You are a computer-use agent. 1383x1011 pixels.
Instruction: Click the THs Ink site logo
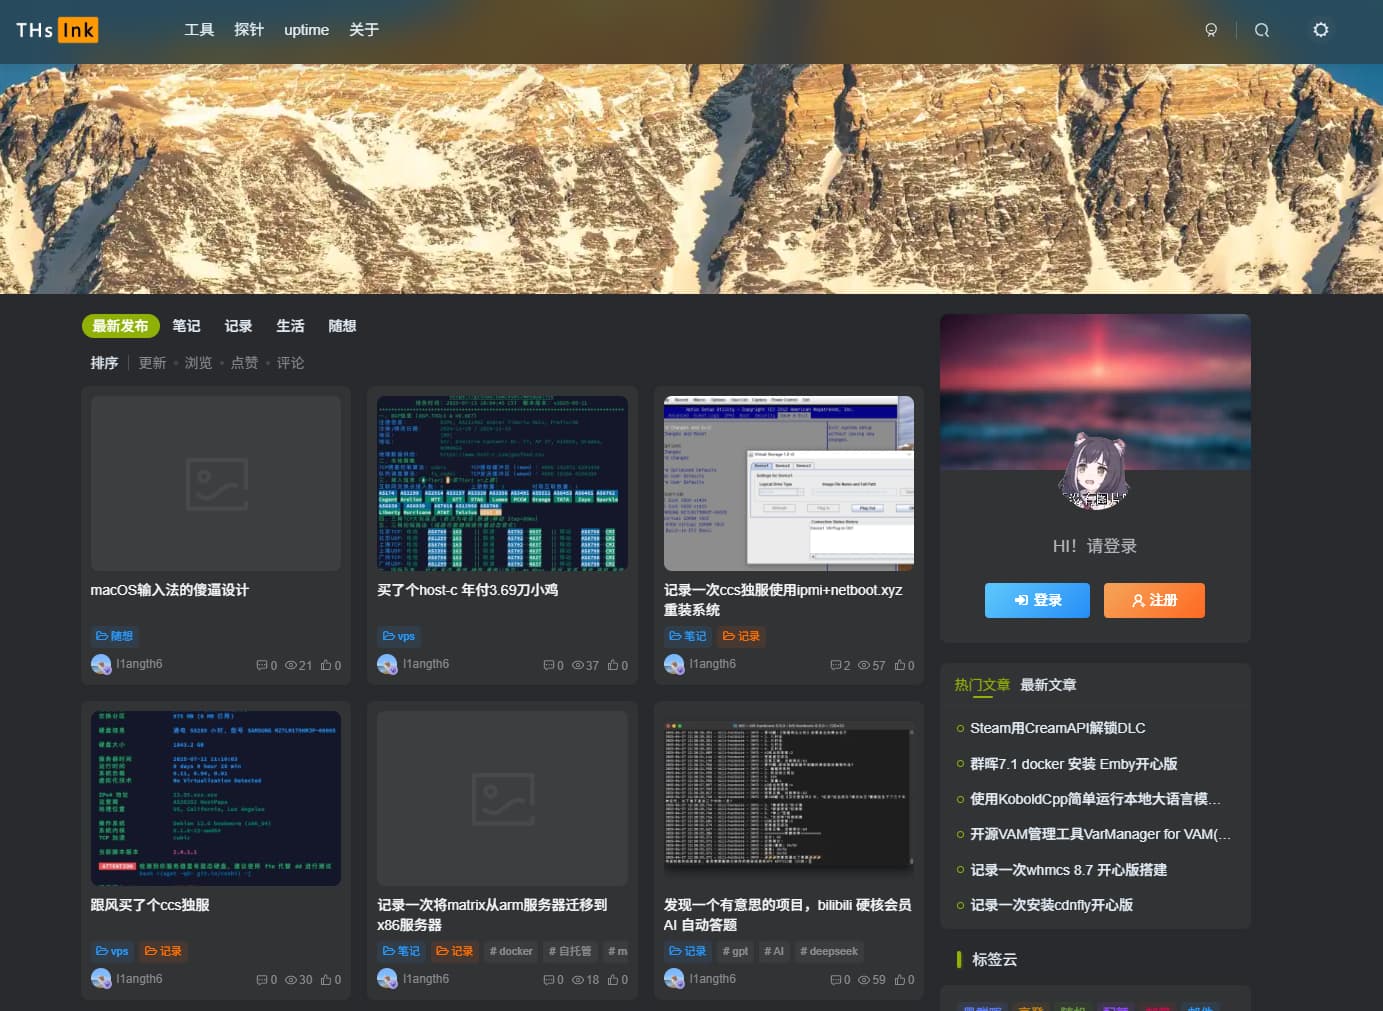[x=57, y=30]
